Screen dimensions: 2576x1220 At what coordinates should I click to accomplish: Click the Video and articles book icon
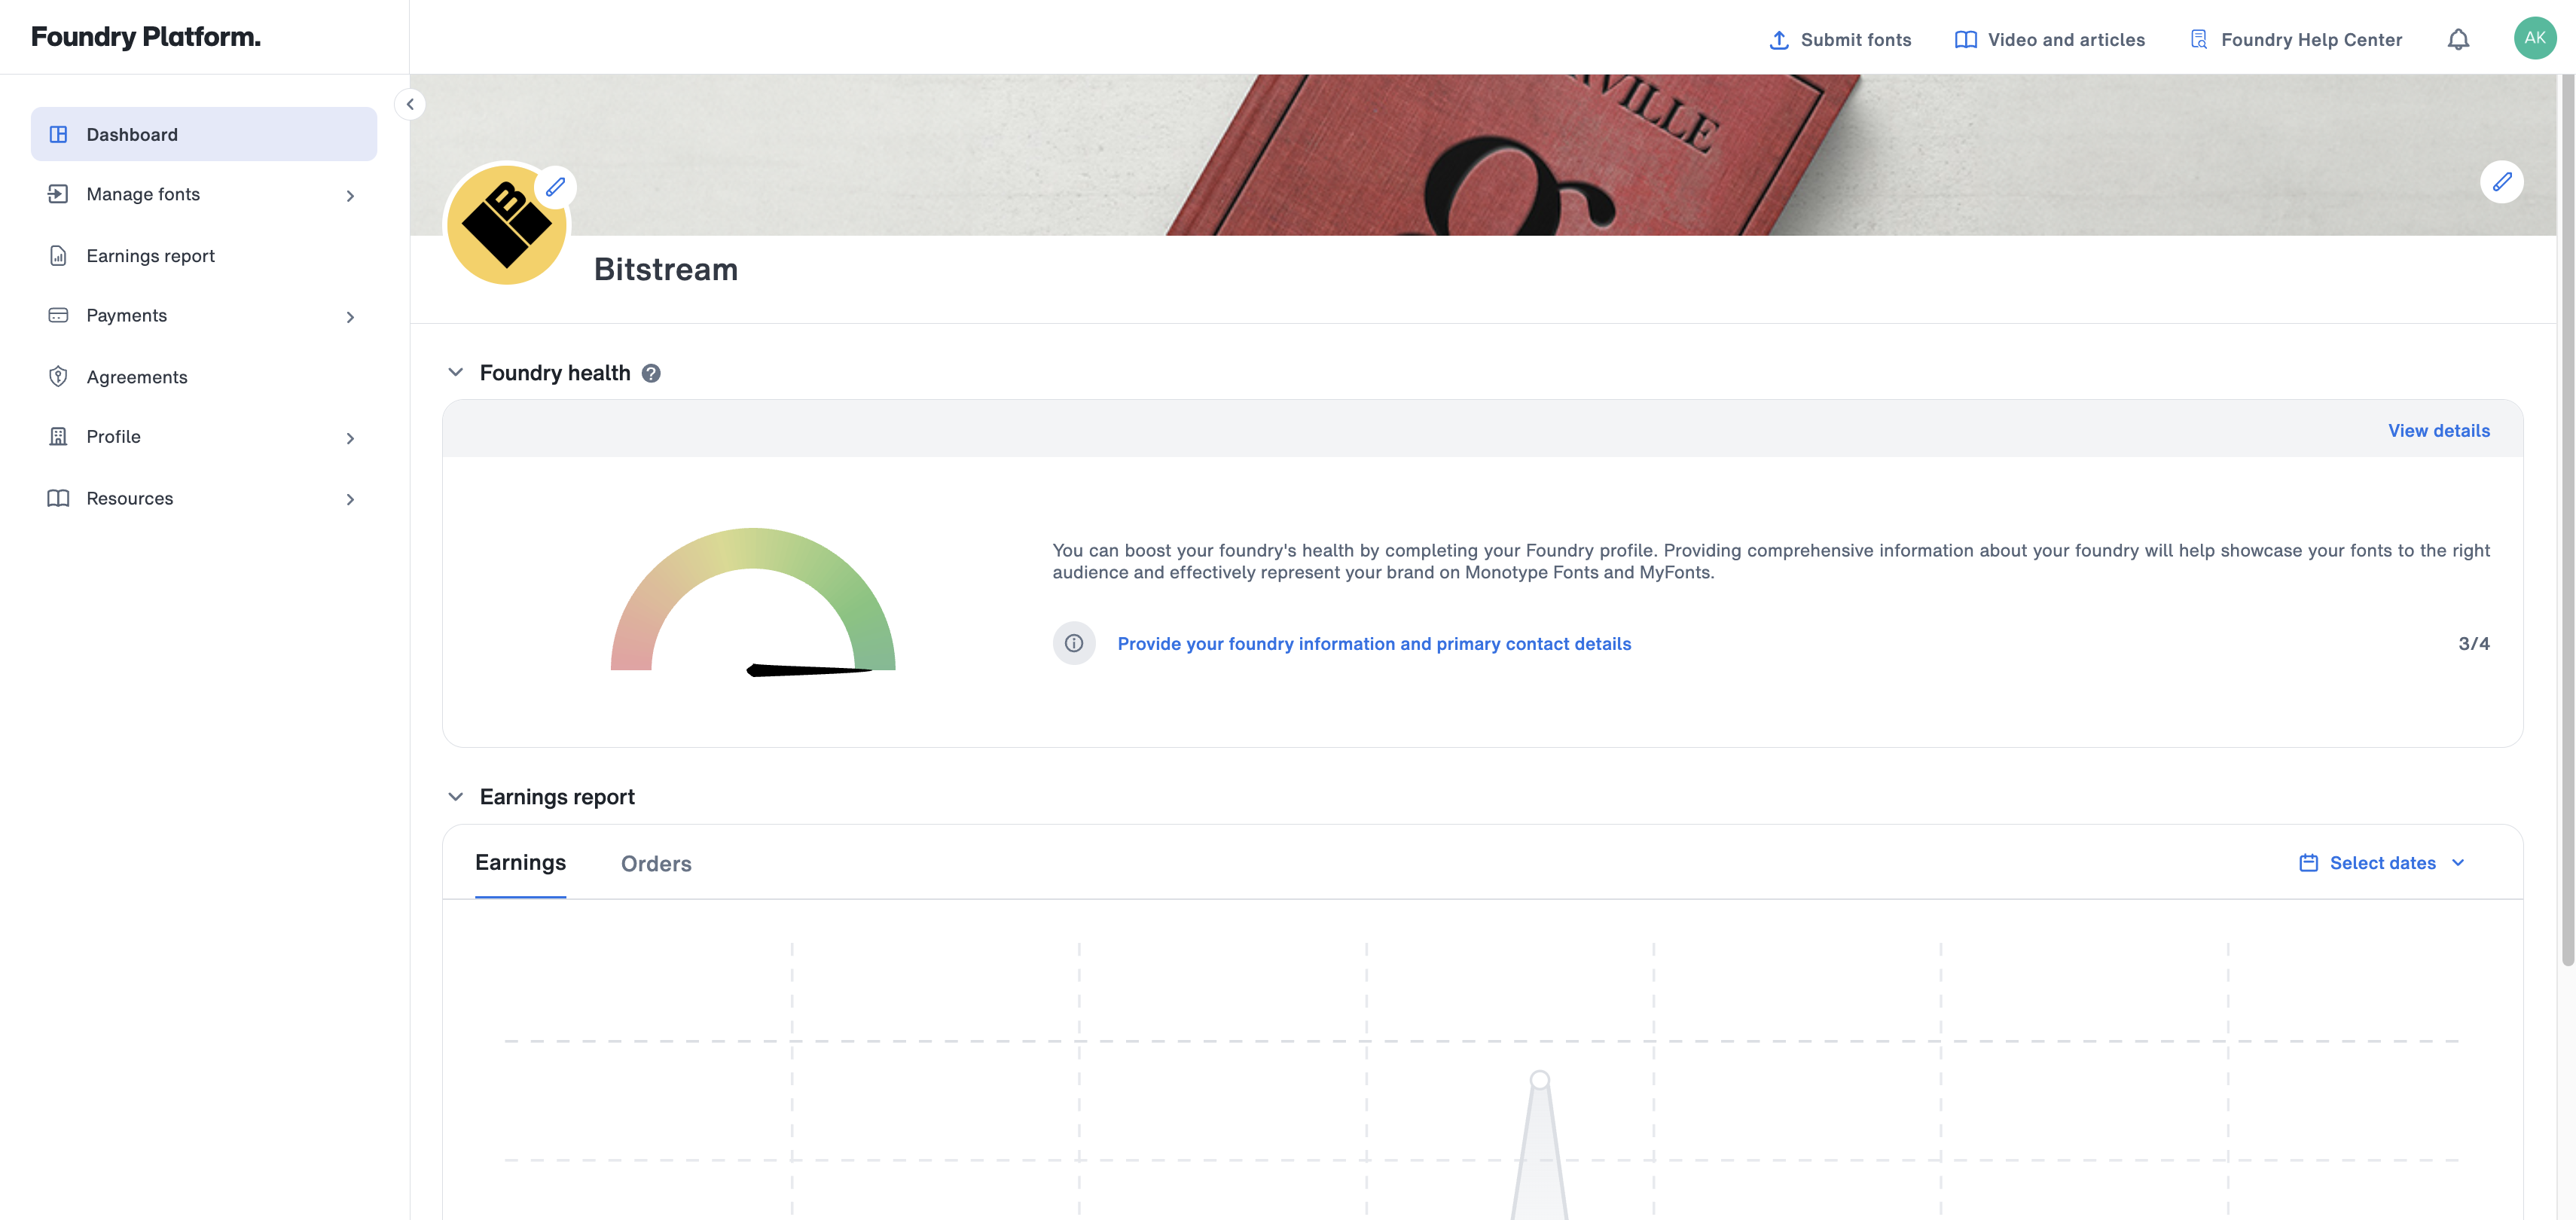pos(1965,40)
